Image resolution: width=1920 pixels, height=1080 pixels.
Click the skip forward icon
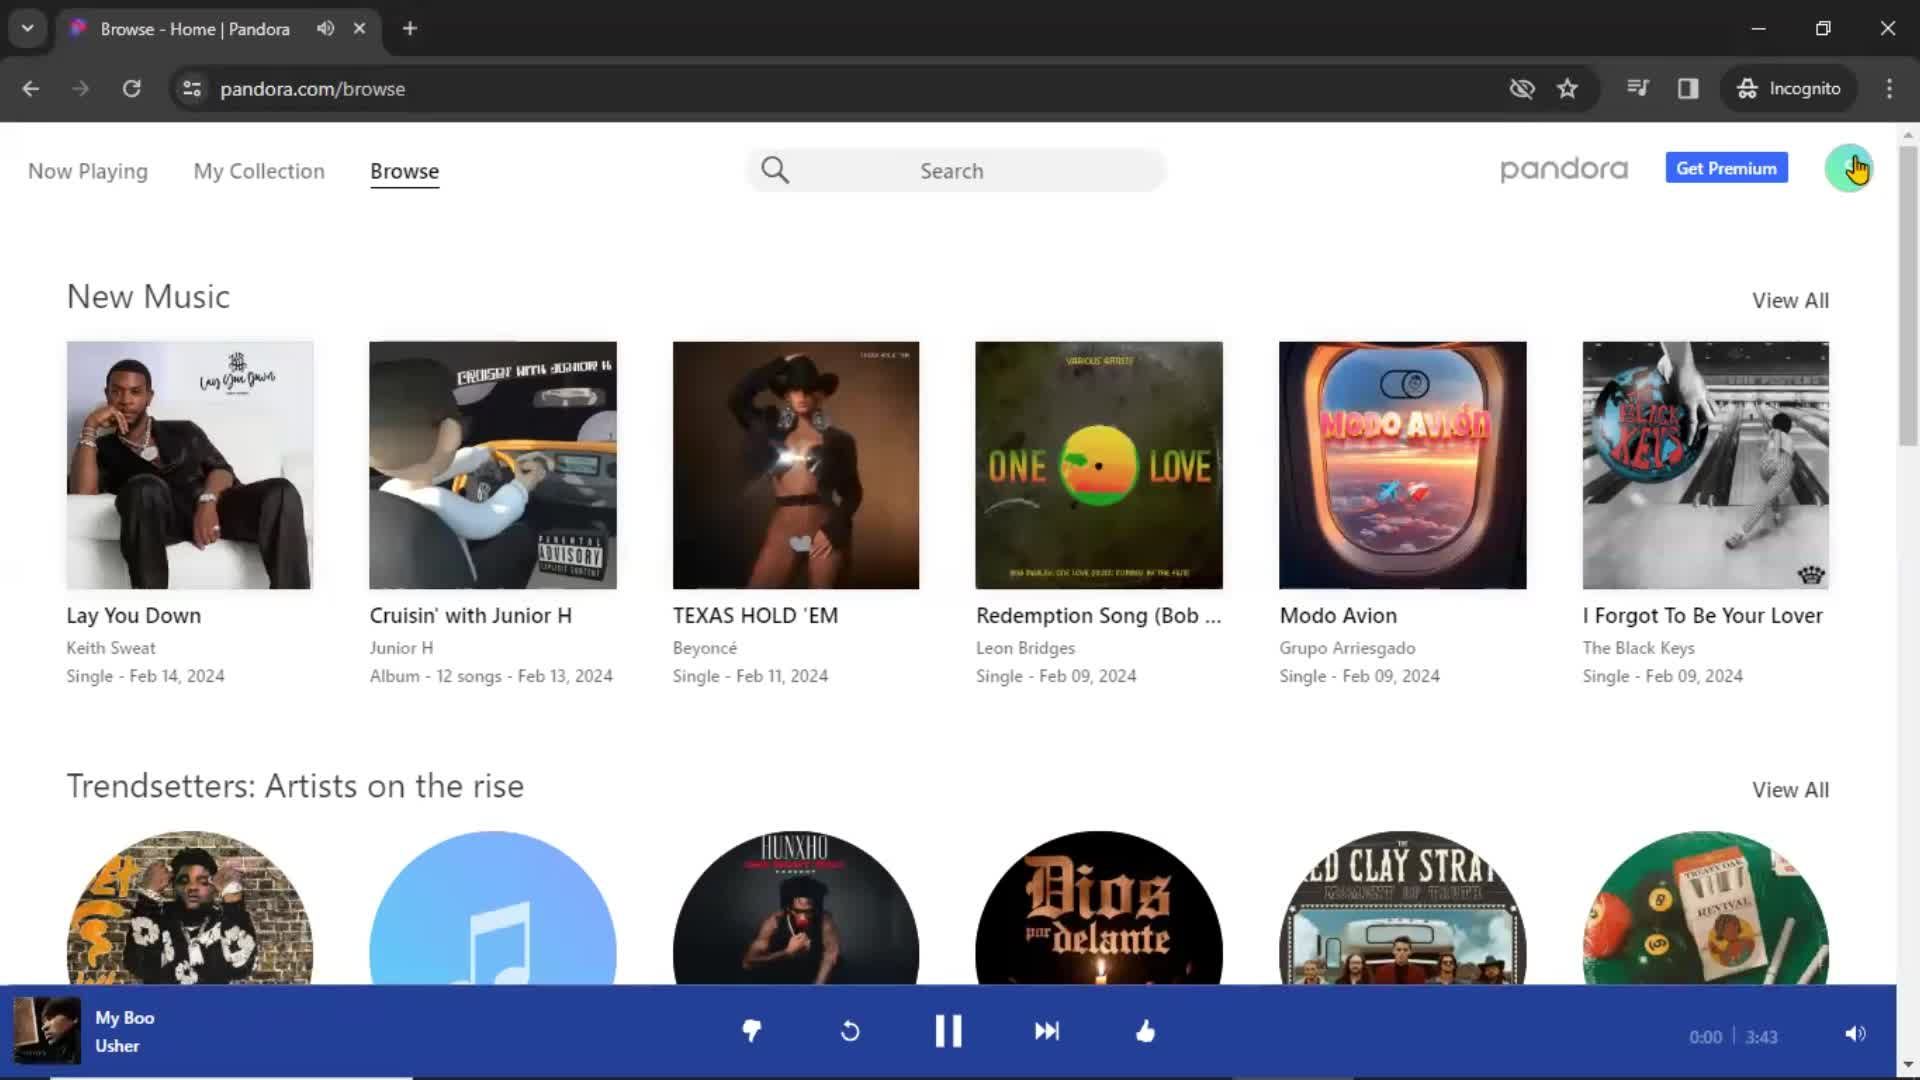tap(1046, 1030)
